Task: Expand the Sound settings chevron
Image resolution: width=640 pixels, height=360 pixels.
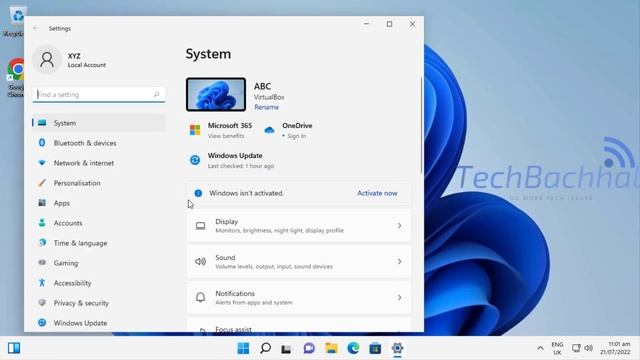Action: [399, 262]
